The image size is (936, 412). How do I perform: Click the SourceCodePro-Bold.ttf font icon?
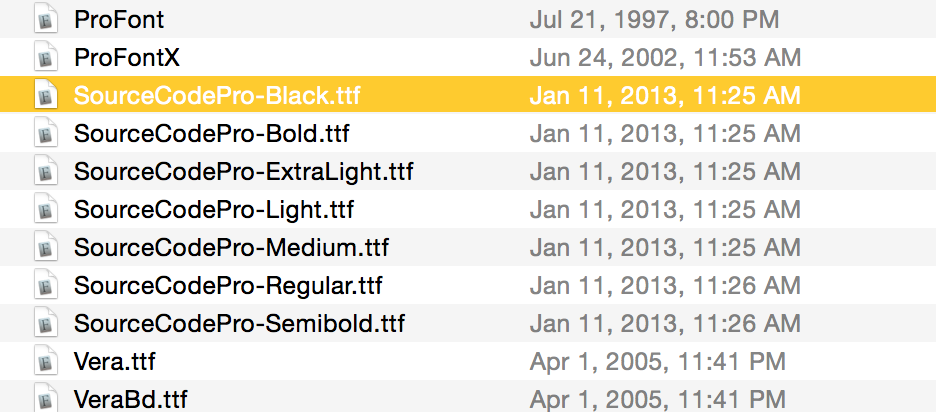click(x=46, y=133)
